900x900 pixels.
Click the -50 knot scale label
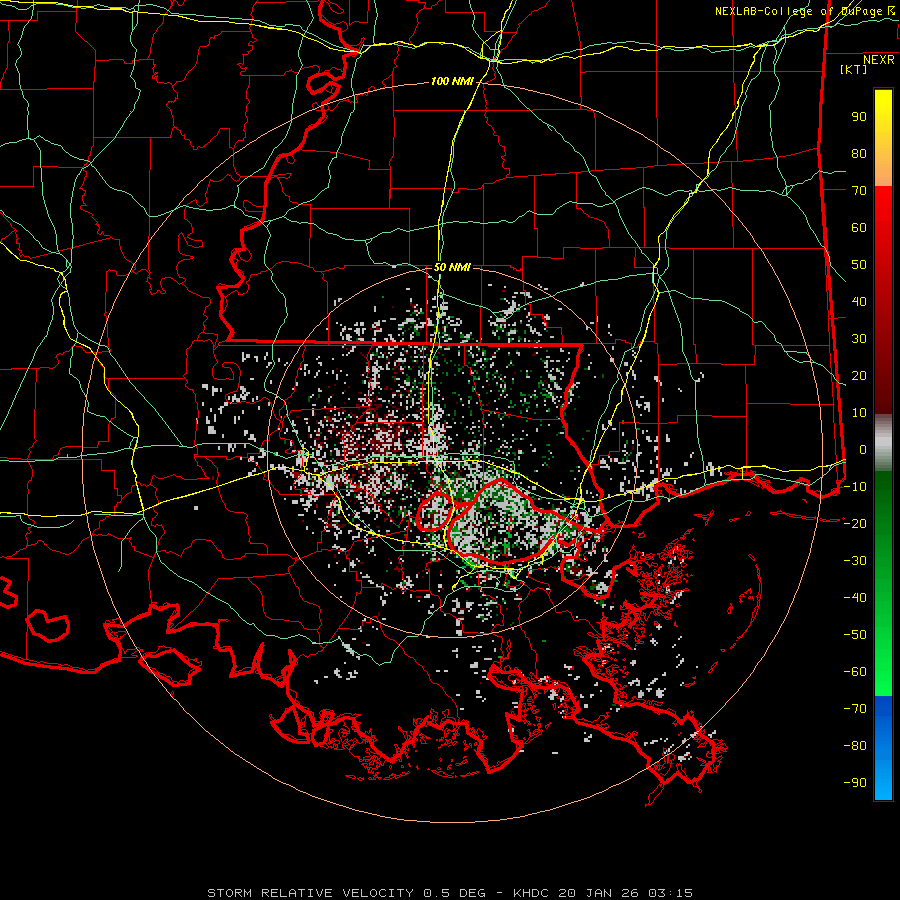tap(855, 634)
